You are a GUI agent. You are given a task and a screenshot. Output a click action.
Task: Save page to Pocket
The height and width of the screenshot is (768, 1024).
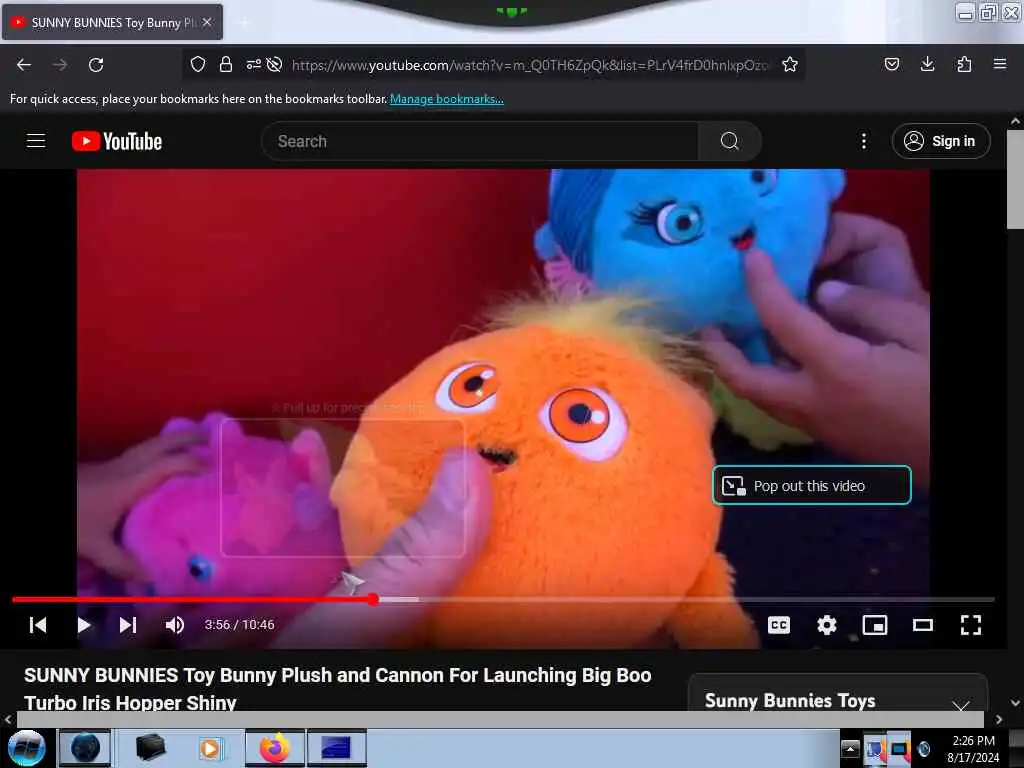[x=891, y=64]
